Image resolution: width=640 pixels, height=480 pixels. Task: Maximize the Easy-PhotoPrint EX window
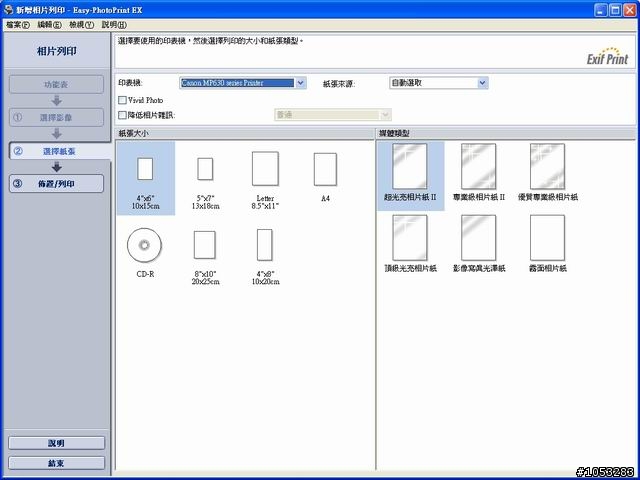tap(616, 10)
